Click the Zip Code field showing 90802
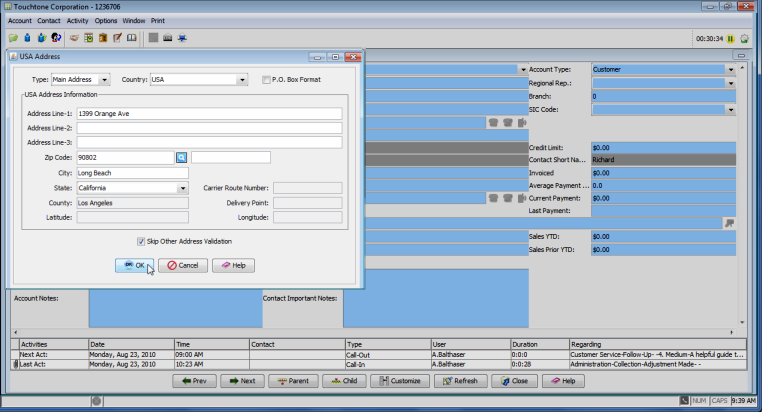The image size is (762, 412). (x=125, y=157)
